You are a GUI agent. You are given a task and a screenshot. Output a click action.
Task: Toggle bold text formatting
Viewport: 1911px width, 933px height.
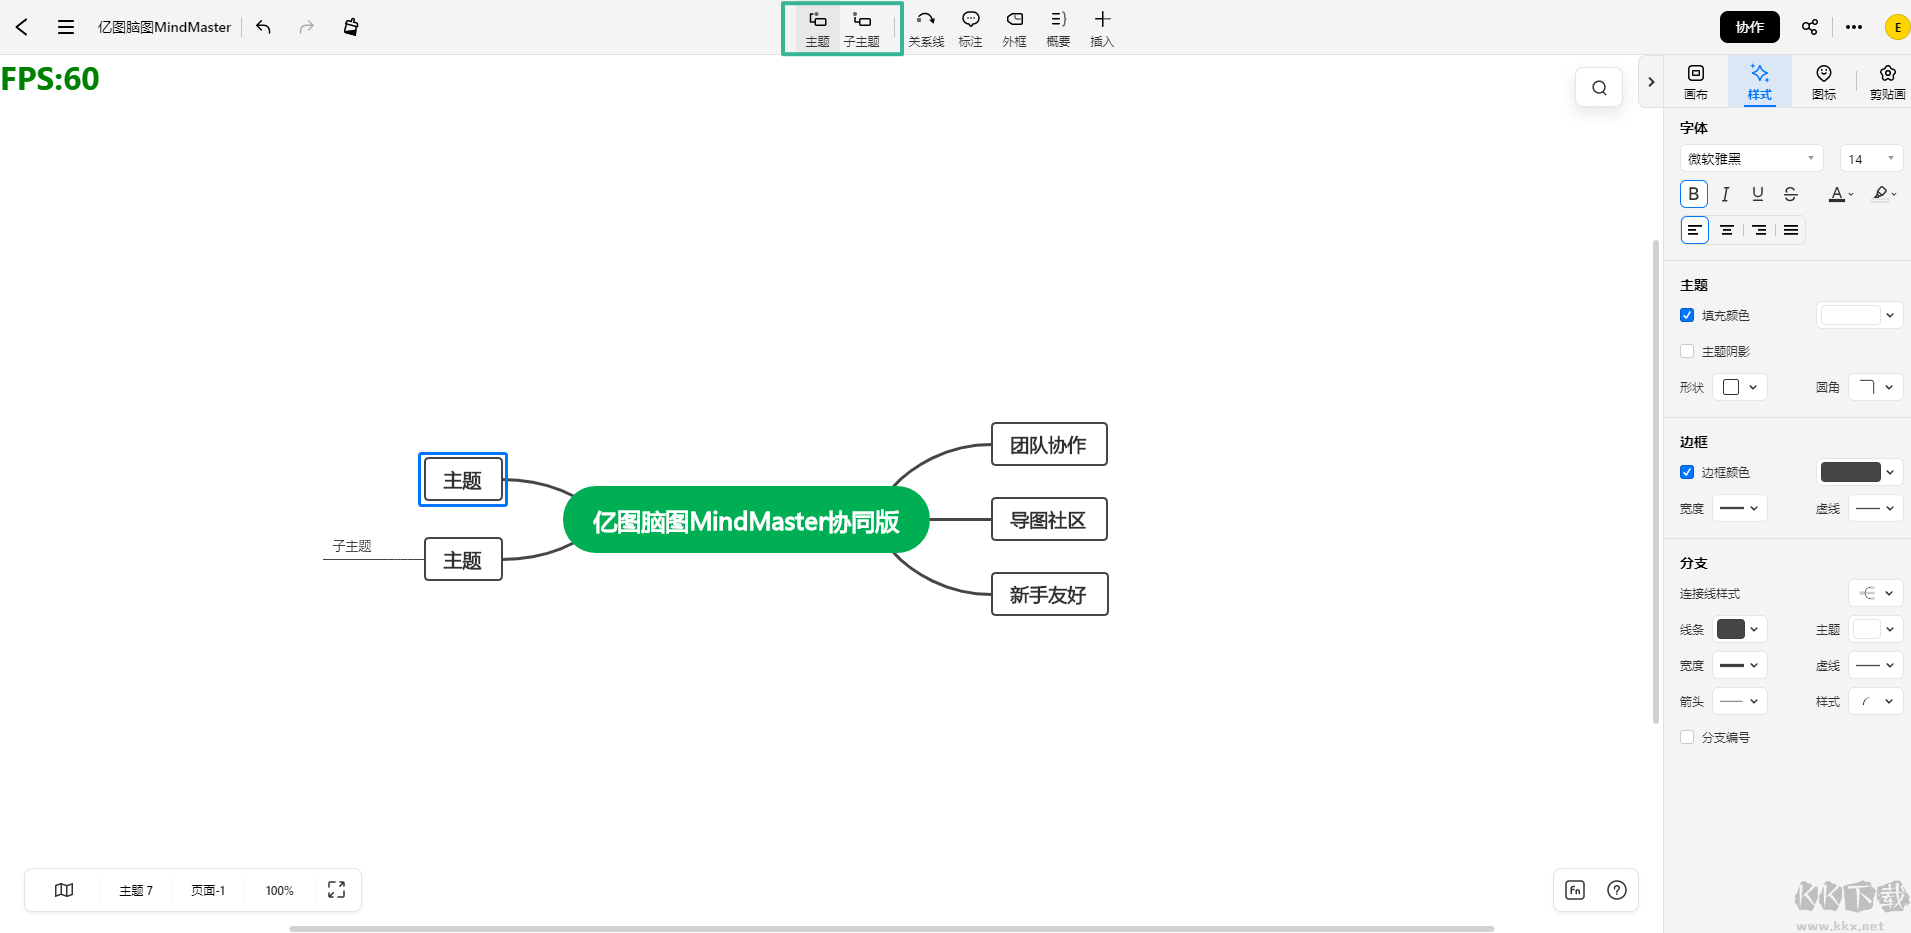click(x=1693, y=194)
